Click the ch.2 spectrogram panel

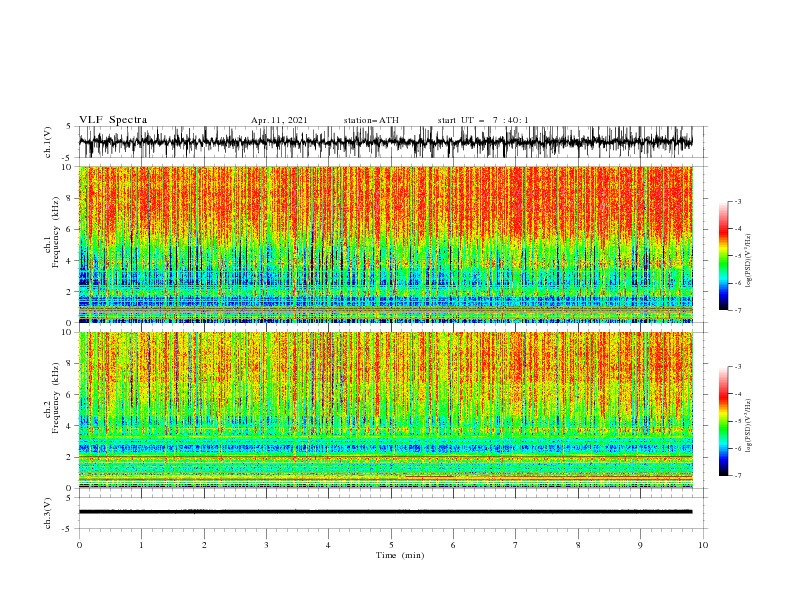[x=386, y=410]
